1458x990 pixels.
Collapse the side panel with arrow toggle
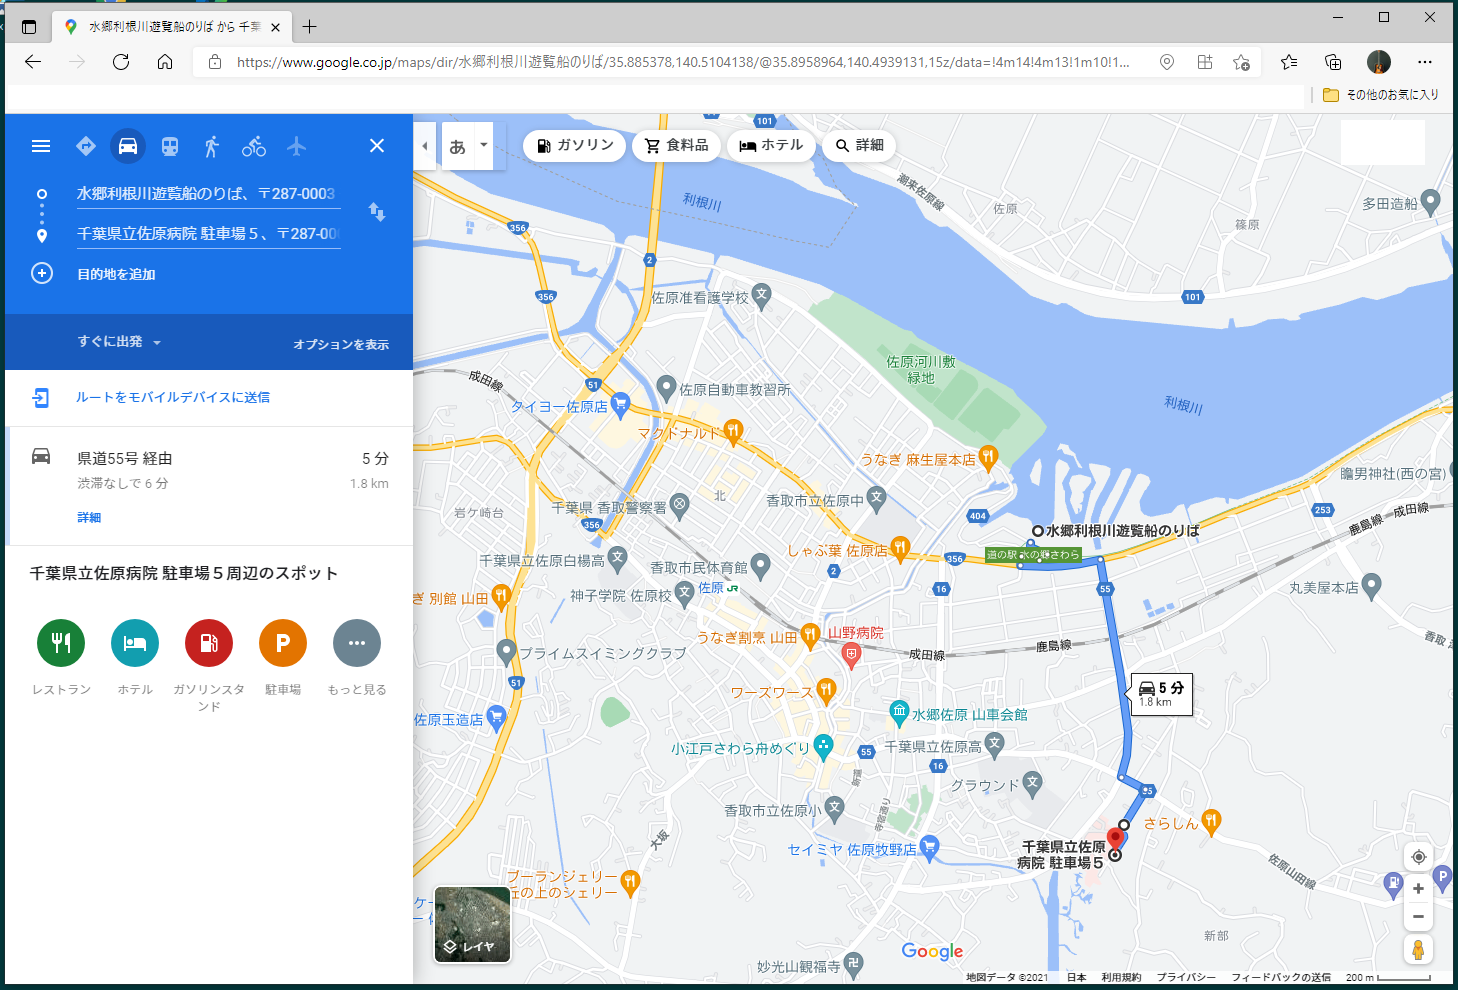(x=425, y=146)
